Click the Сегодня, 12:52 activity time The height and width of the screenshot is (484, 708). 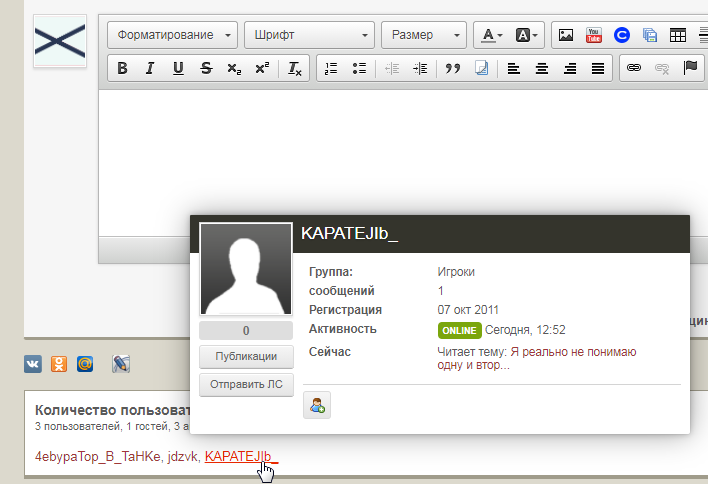[x=525, y=330]
